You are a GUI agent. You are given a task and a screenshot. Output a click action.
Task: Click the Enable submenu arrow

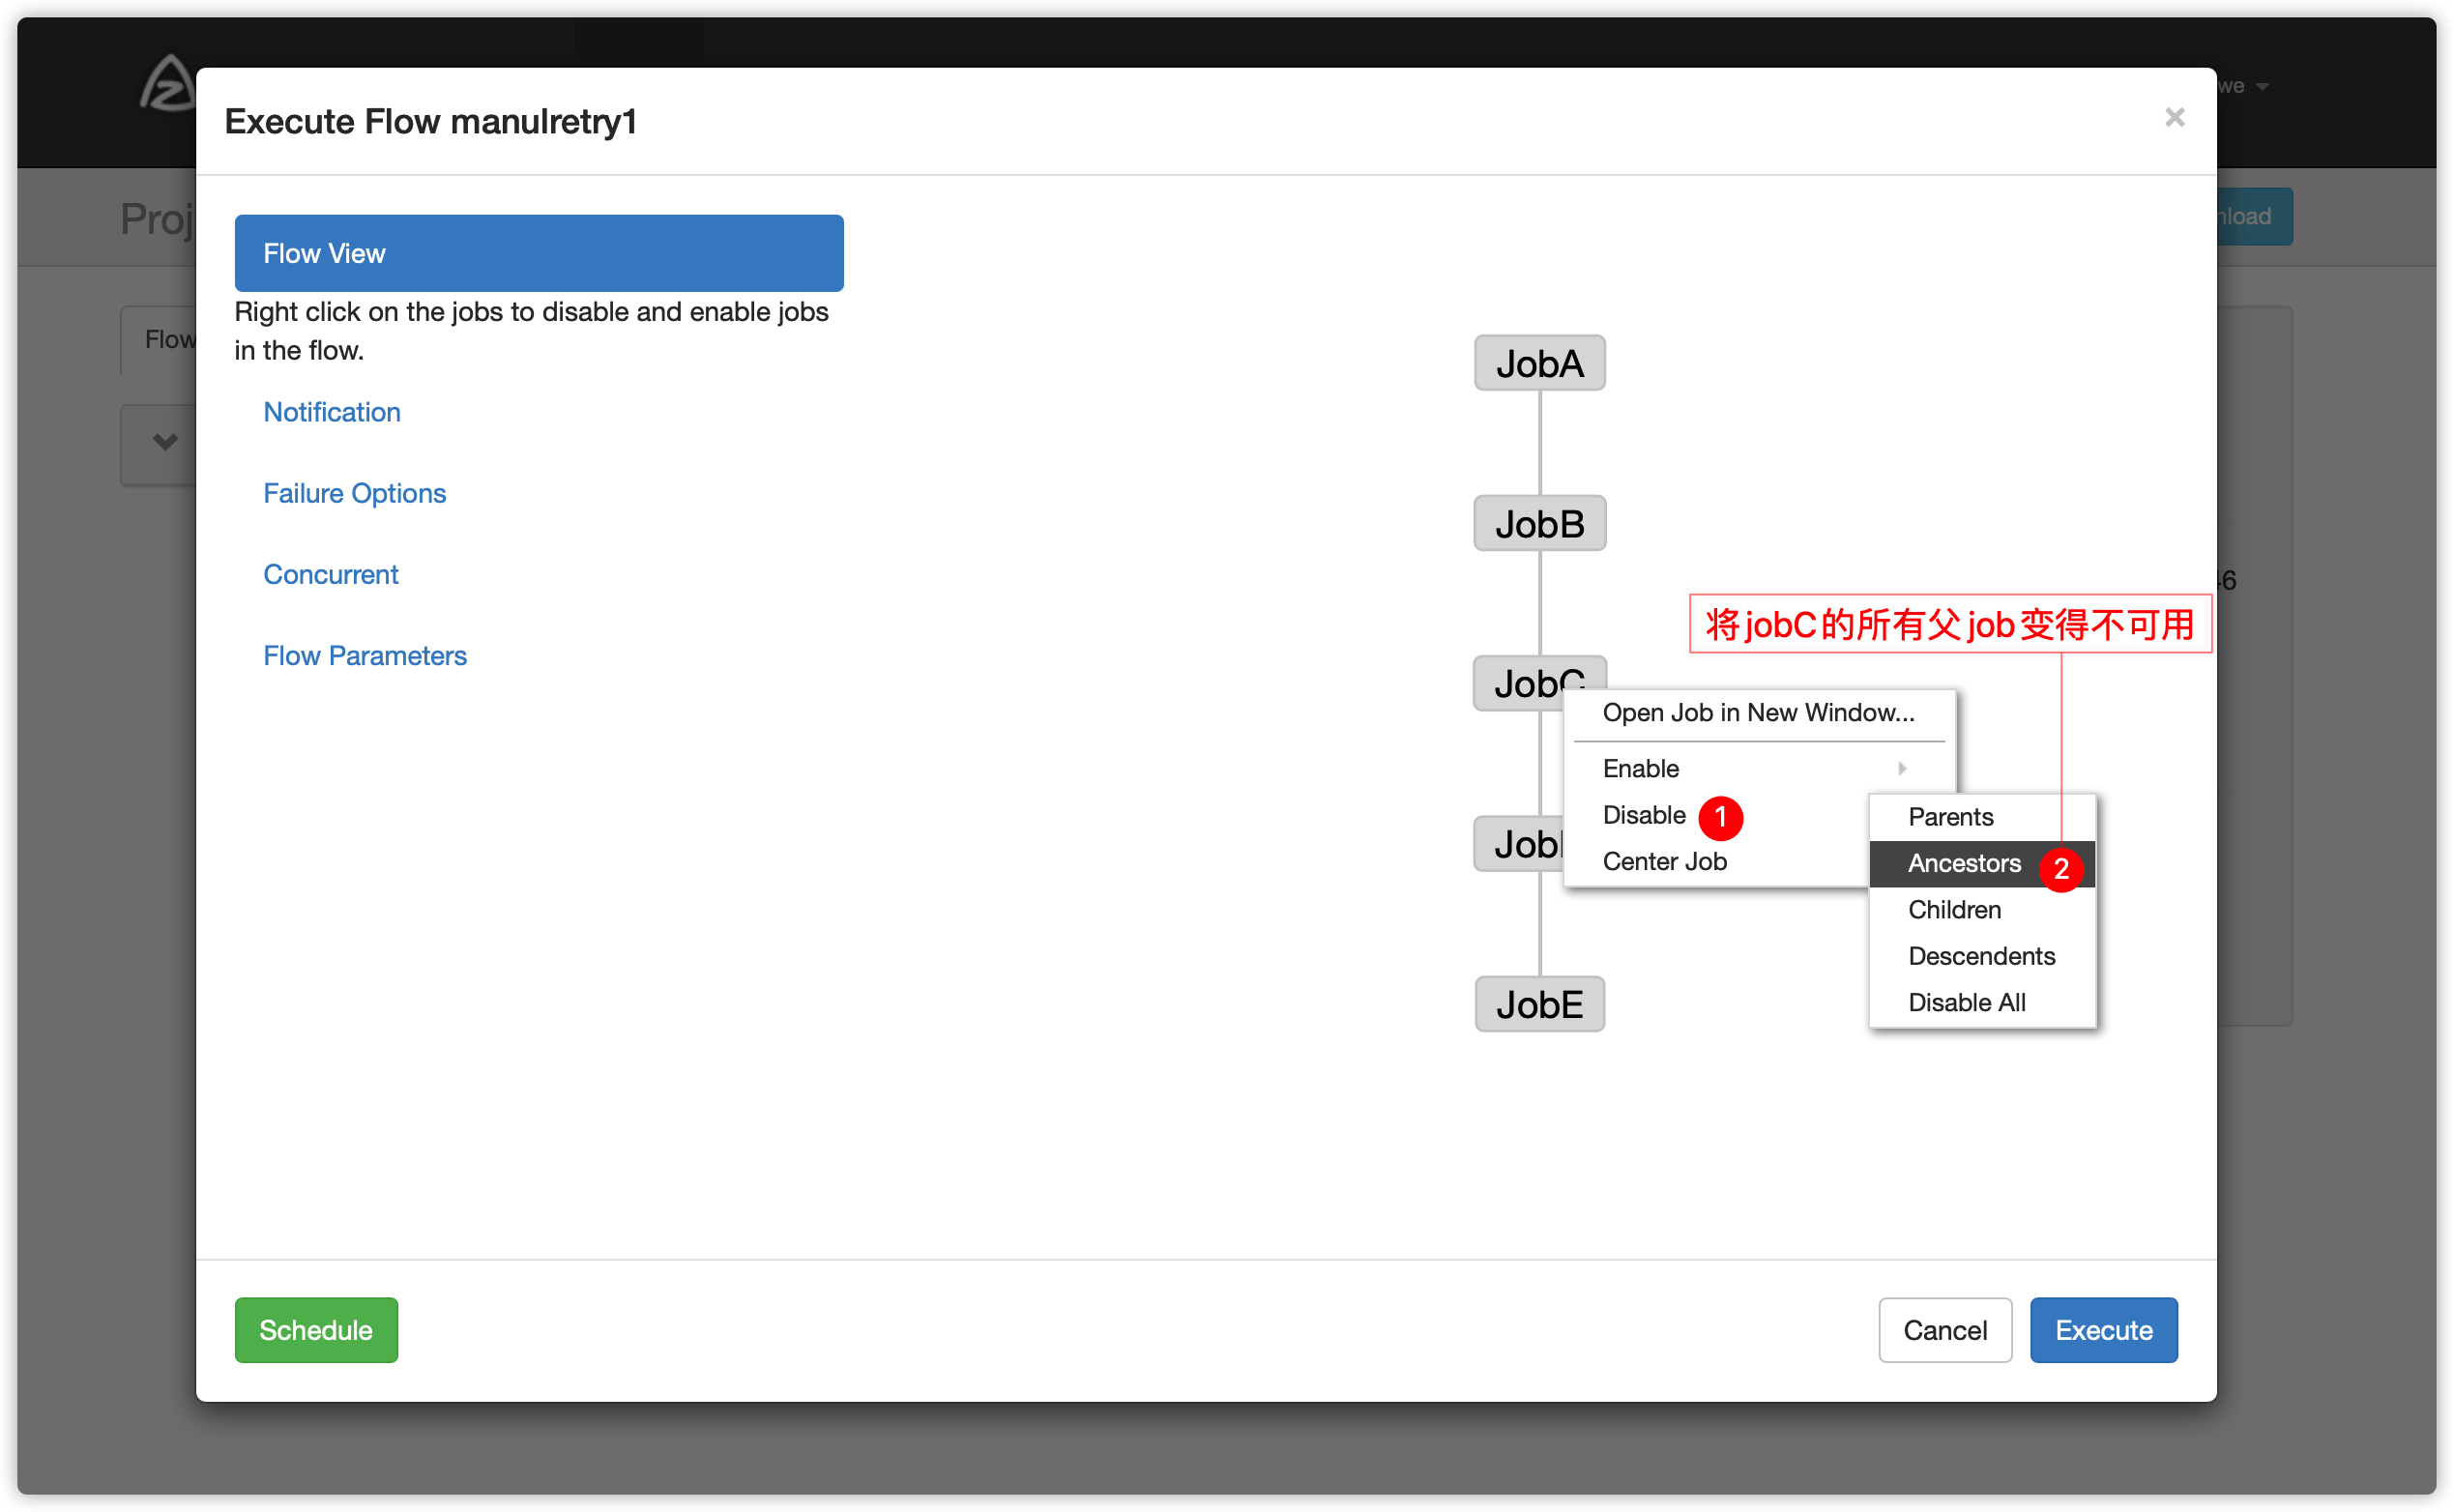point(1902,768)
